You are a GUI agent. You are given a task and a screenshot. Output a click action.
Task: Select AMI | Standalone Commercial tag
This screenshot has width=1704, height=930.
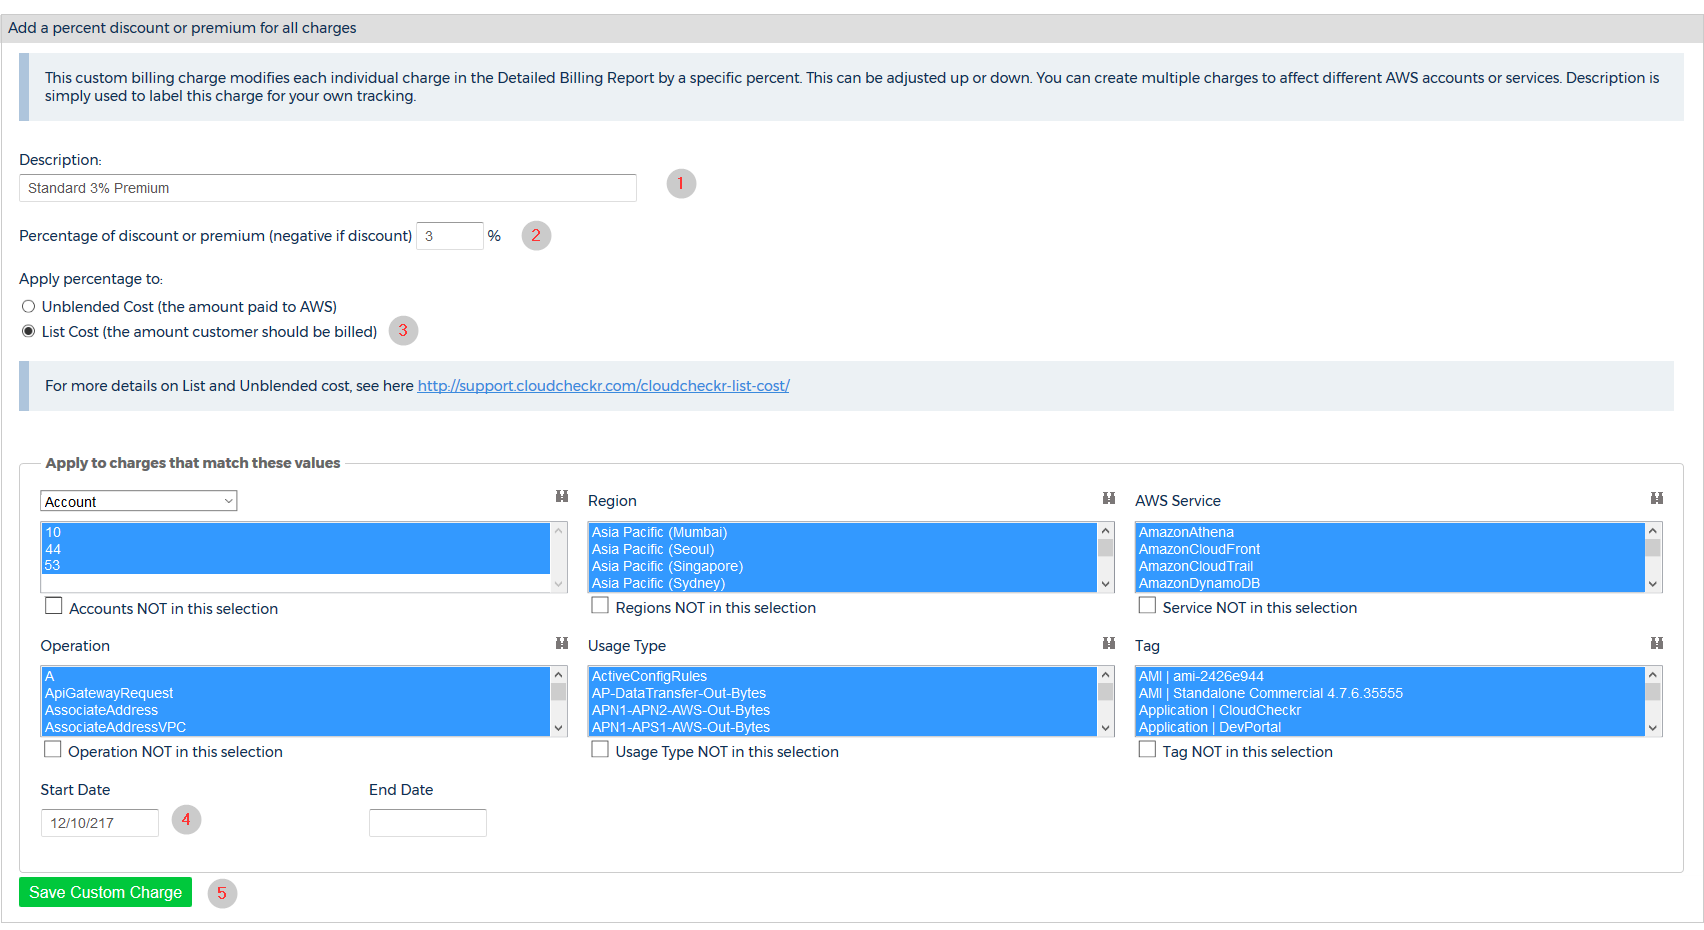pos(1390,693)
